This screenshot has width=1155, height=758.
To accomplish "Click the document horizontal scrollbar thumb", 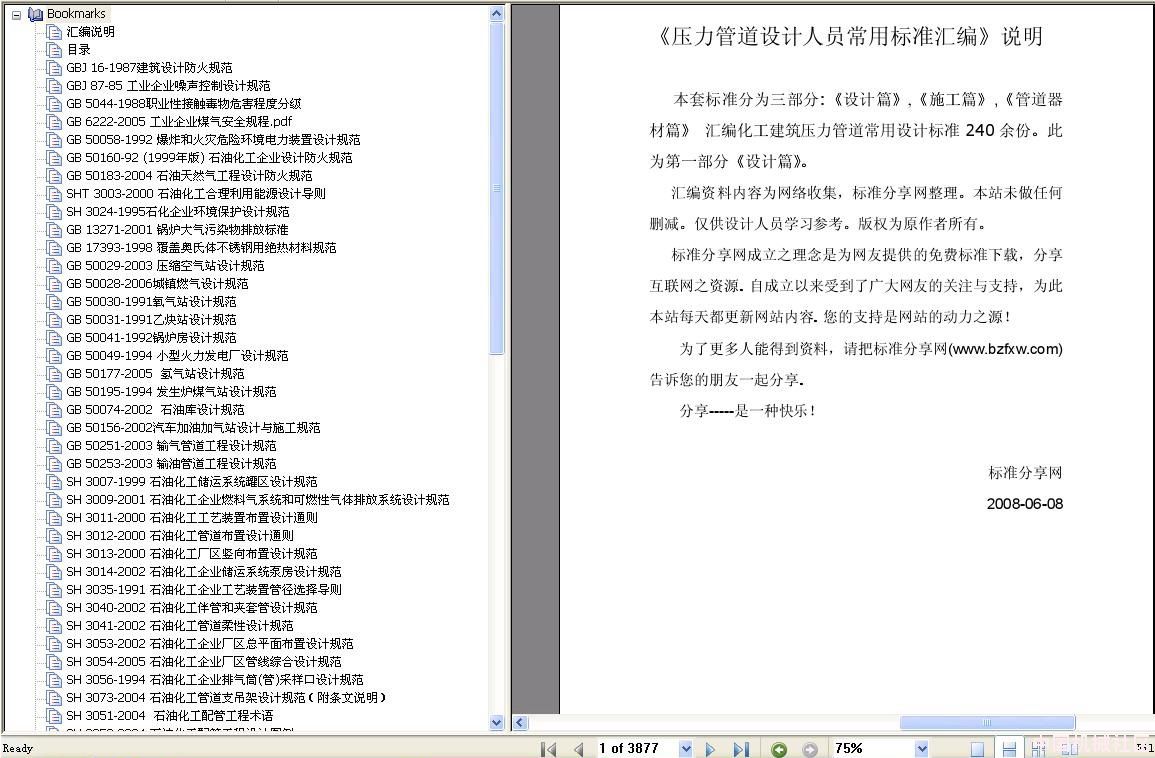I will (986, 723).
